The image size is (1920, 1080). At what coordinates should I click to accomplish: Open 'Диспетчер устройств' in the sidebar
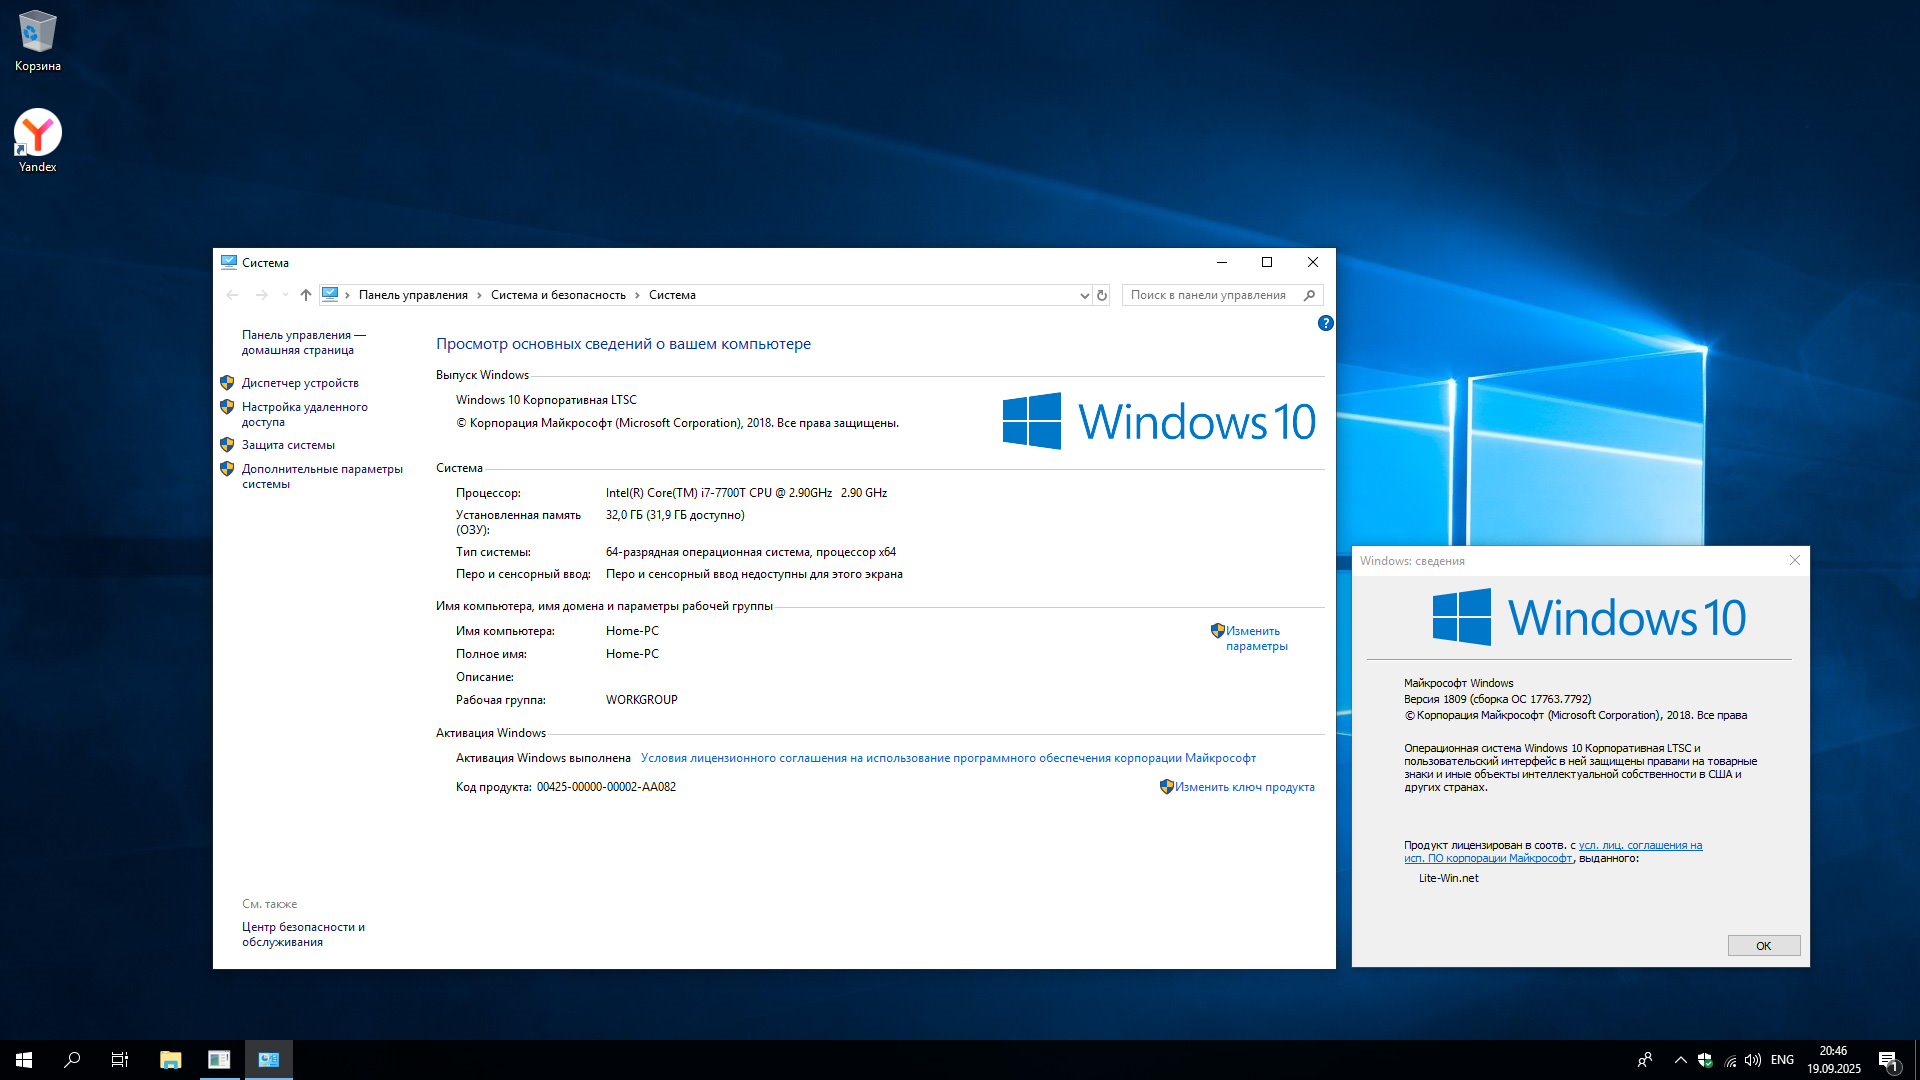pyautogui.click(x=300, y=383)
